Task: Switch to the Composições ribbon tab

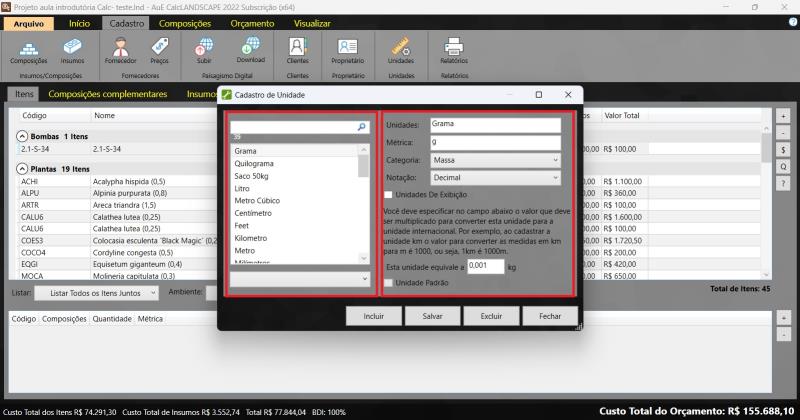Action: tap(185, 23)
